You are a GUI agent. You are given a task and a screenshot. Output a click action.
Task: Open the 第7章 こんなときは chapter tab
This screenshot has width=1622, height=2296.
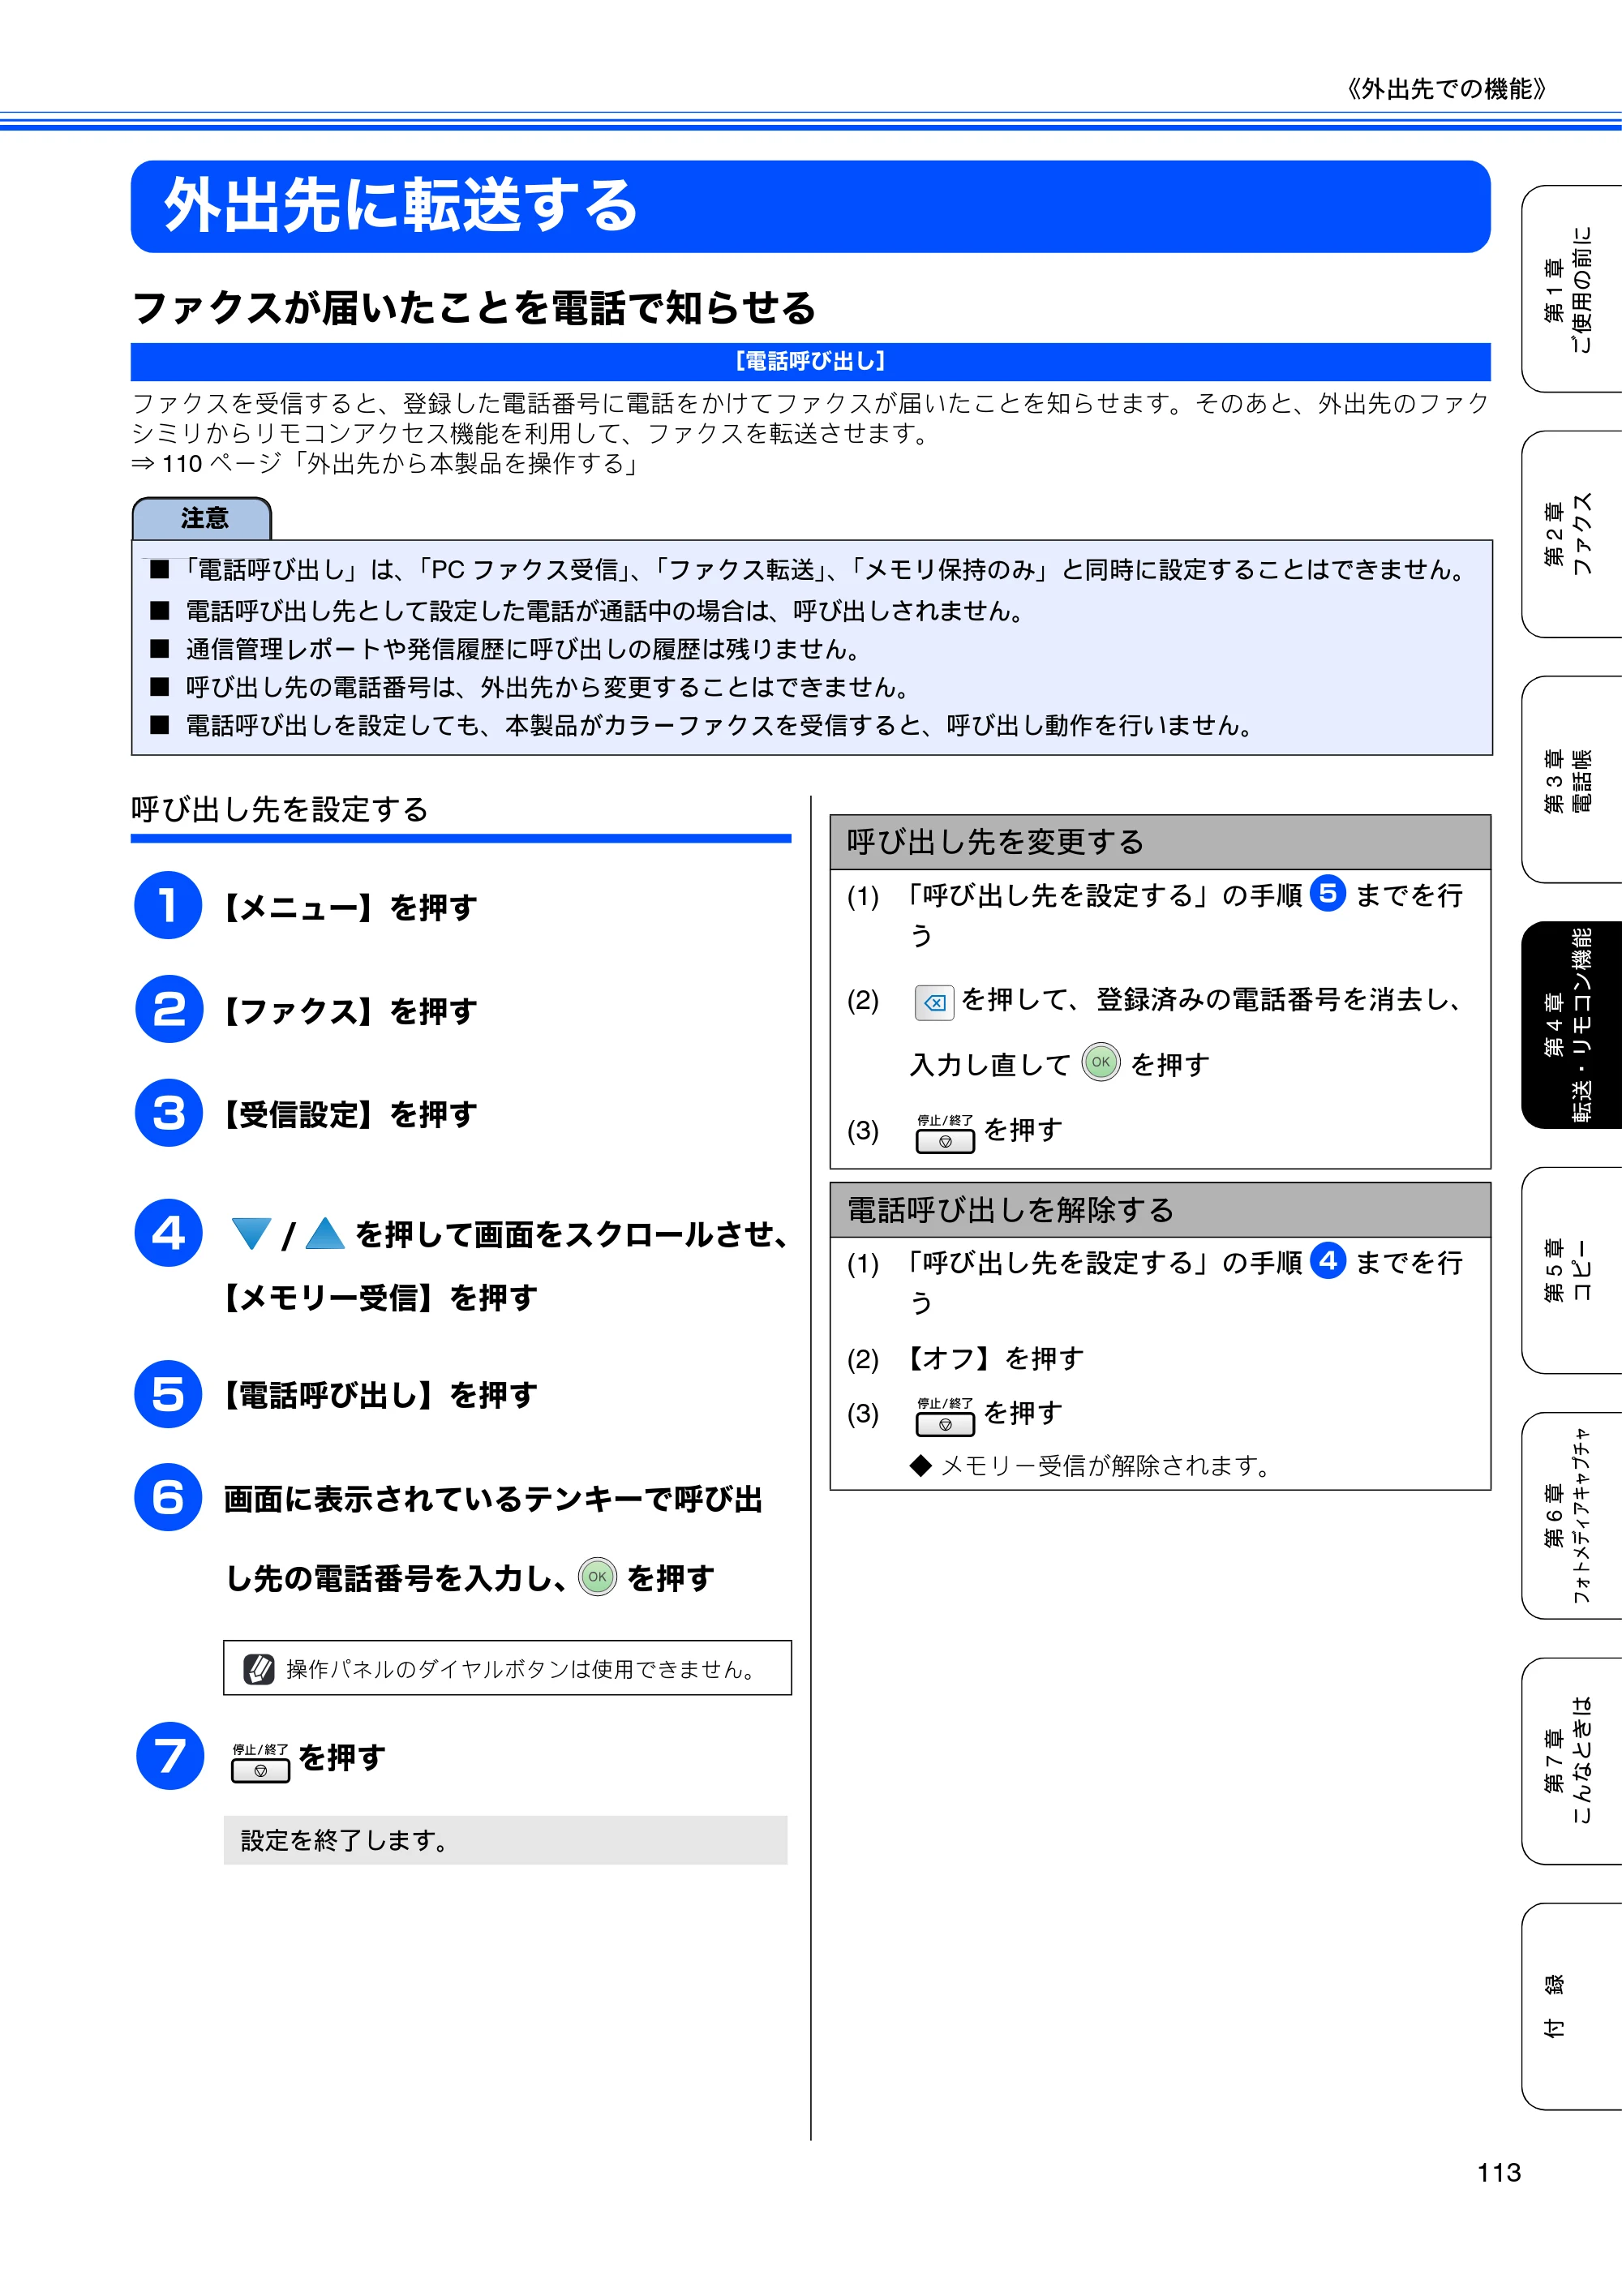pyautogui.click(x=1571, y=1761)
